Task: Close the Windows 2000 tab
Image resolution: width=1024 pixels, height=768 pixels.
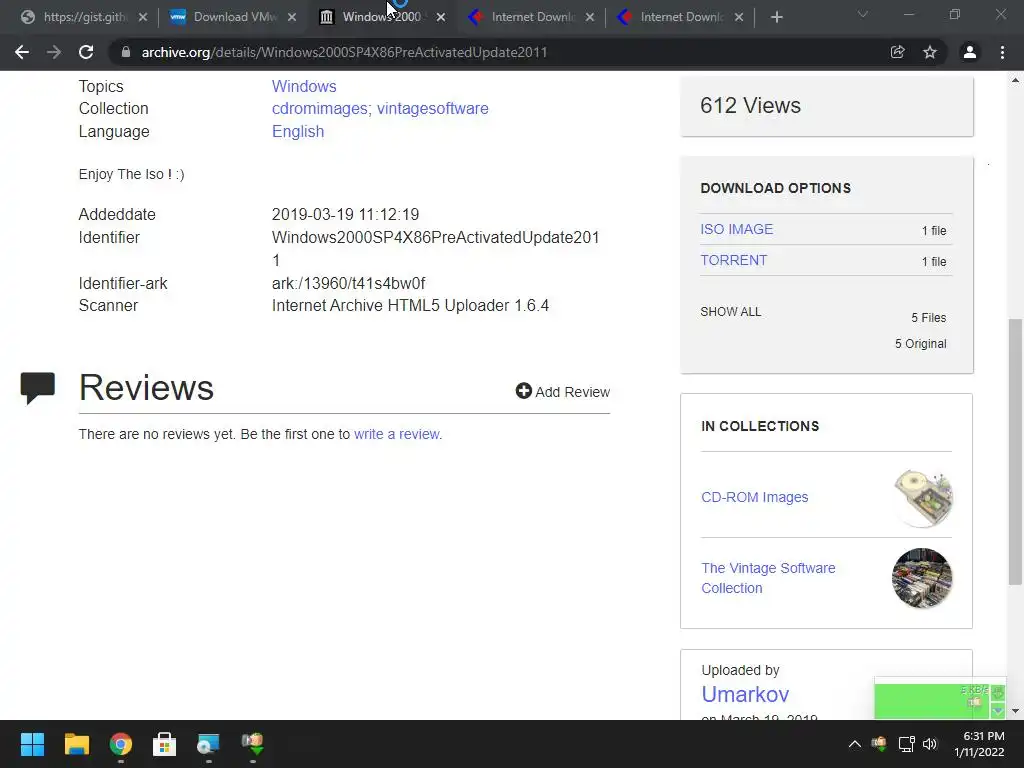Action: click(x=441, y=17)
